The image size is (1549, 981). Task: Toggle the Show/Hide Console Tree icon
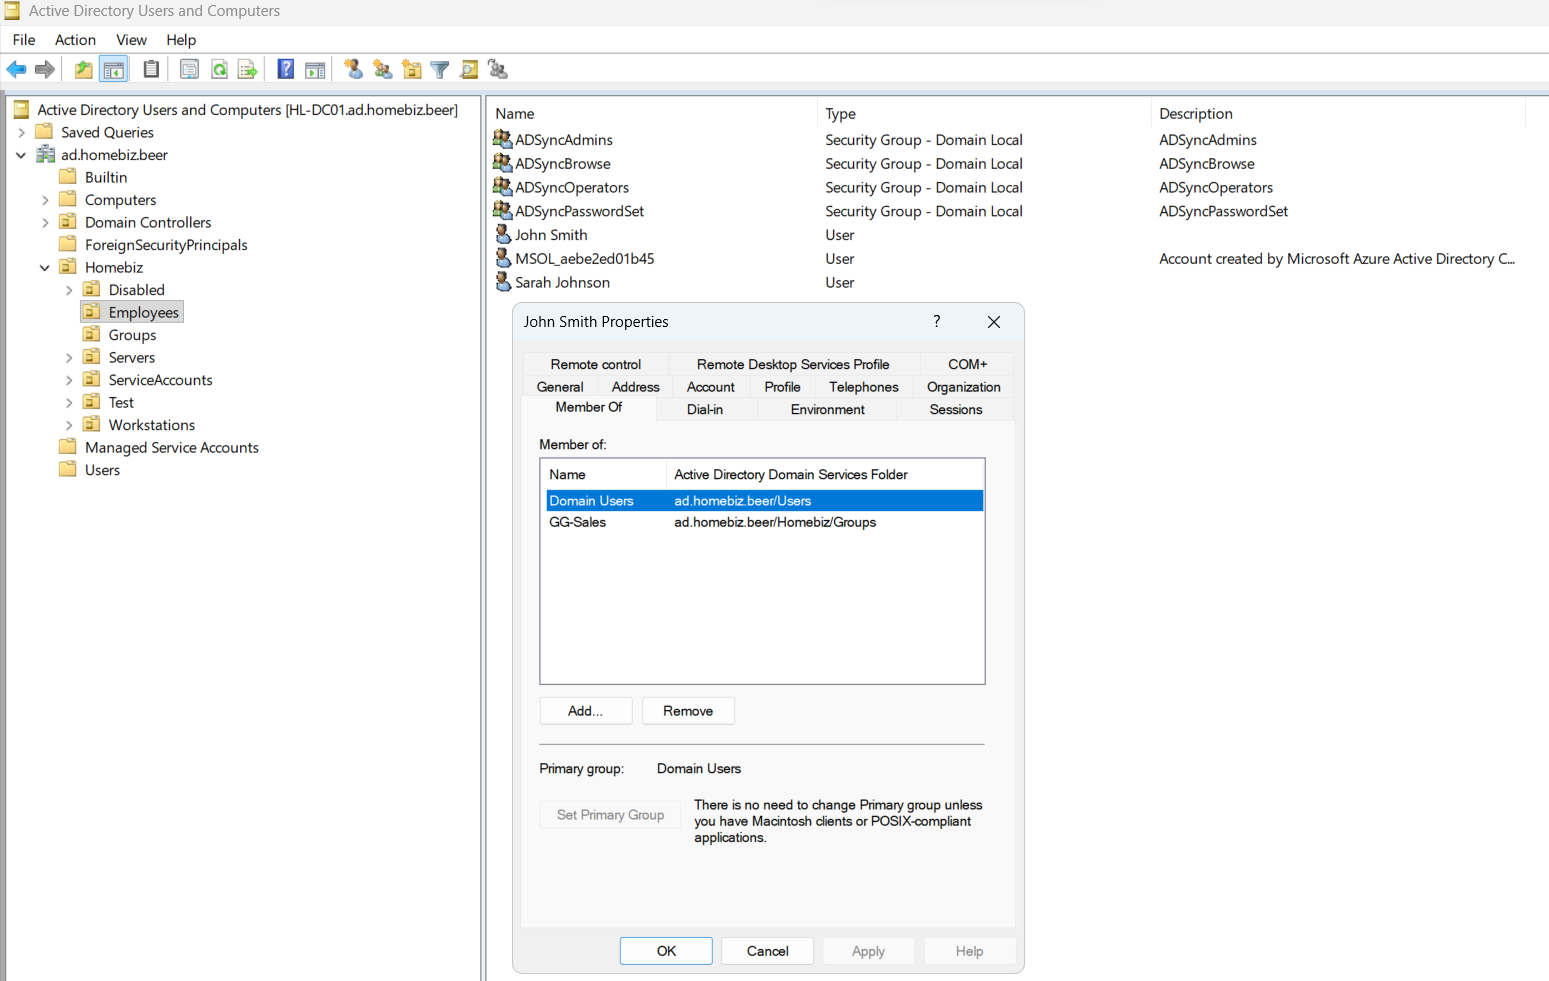pyautogui.click(x=114, y=69)
